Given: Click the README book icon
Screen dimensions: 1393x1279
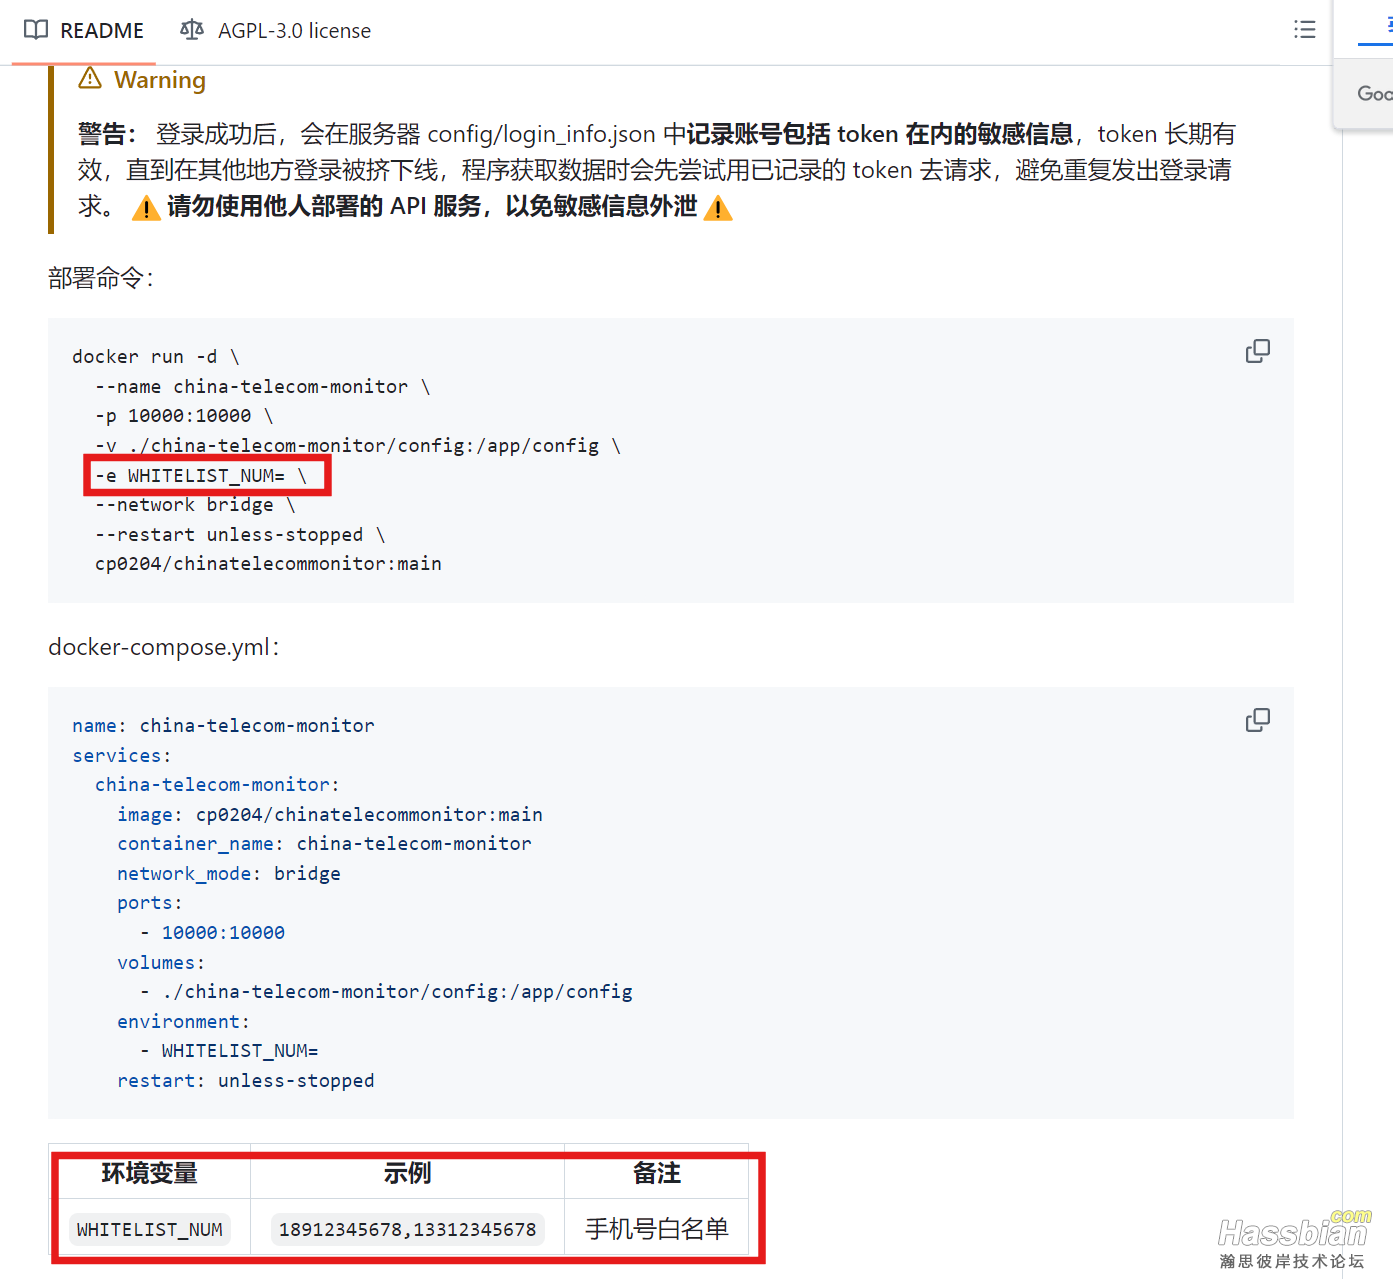Looking at the screenshot, I should 36,30.
